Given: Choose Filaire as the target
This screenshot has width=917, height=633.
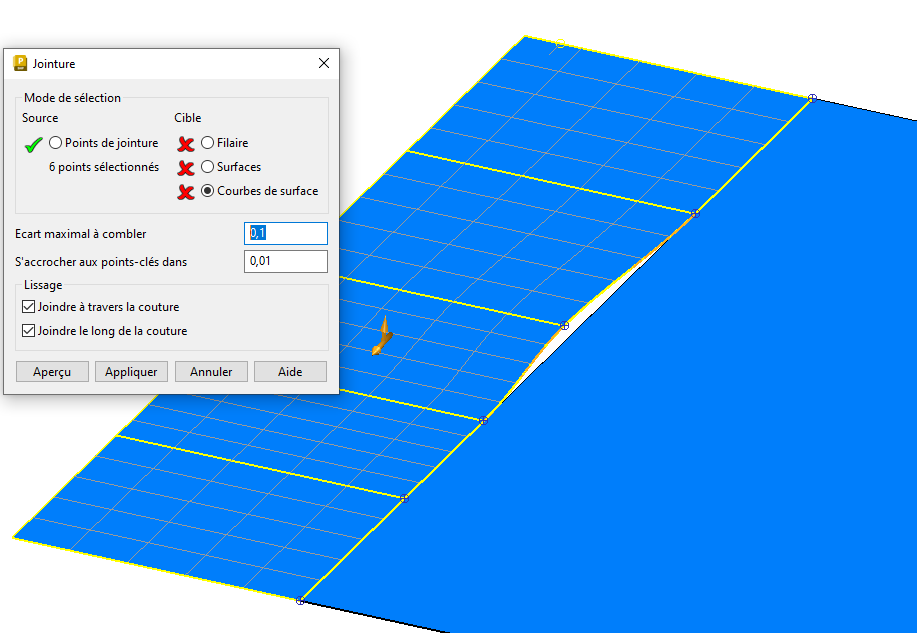Looking at the screenshot, I should [208, 143].
